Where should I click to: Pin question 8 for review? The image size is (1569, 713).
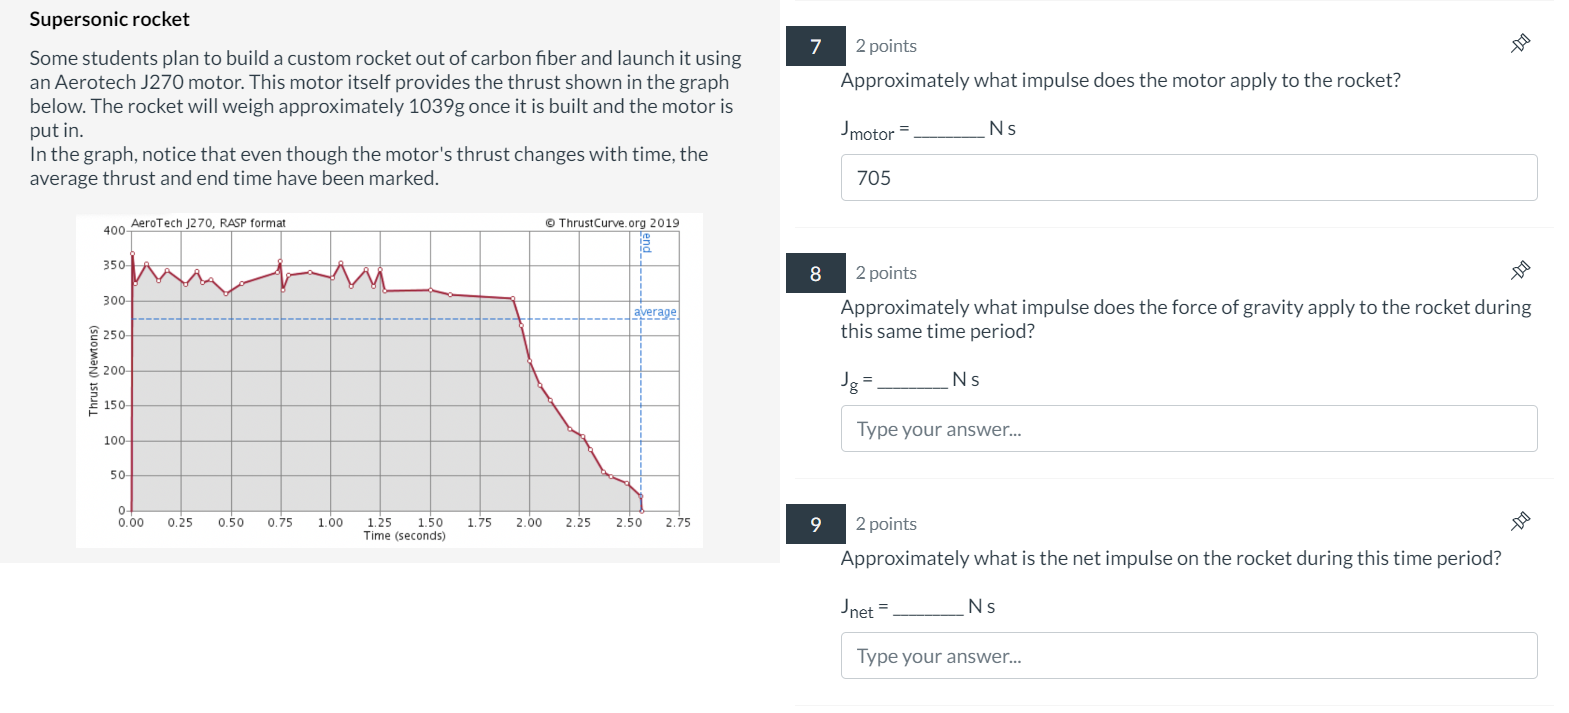click(x=1521, y=270)
